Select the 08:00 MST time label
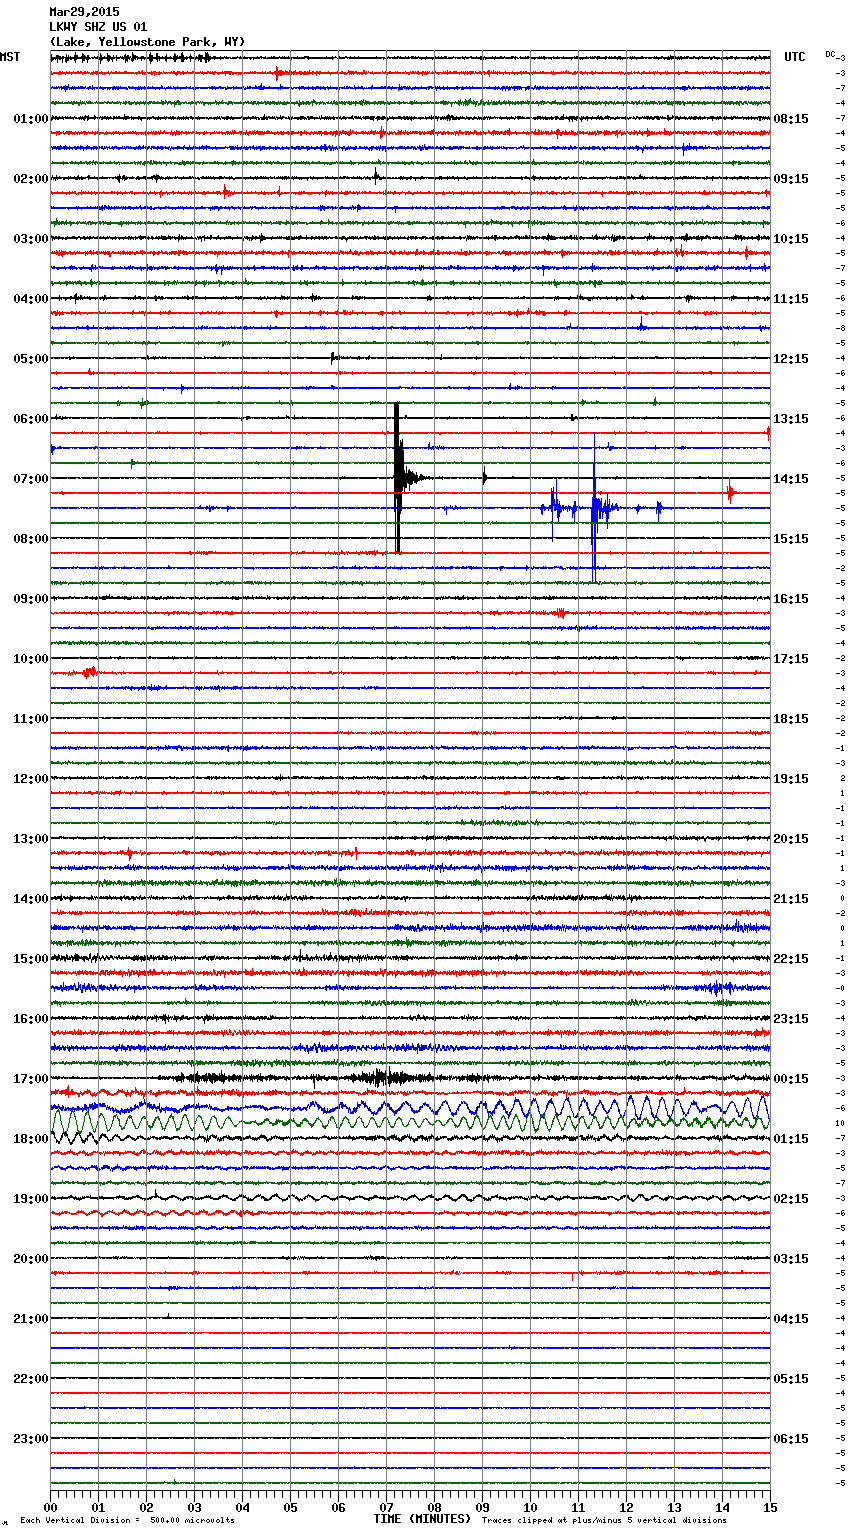850x1534 pixels. (31, 539)
